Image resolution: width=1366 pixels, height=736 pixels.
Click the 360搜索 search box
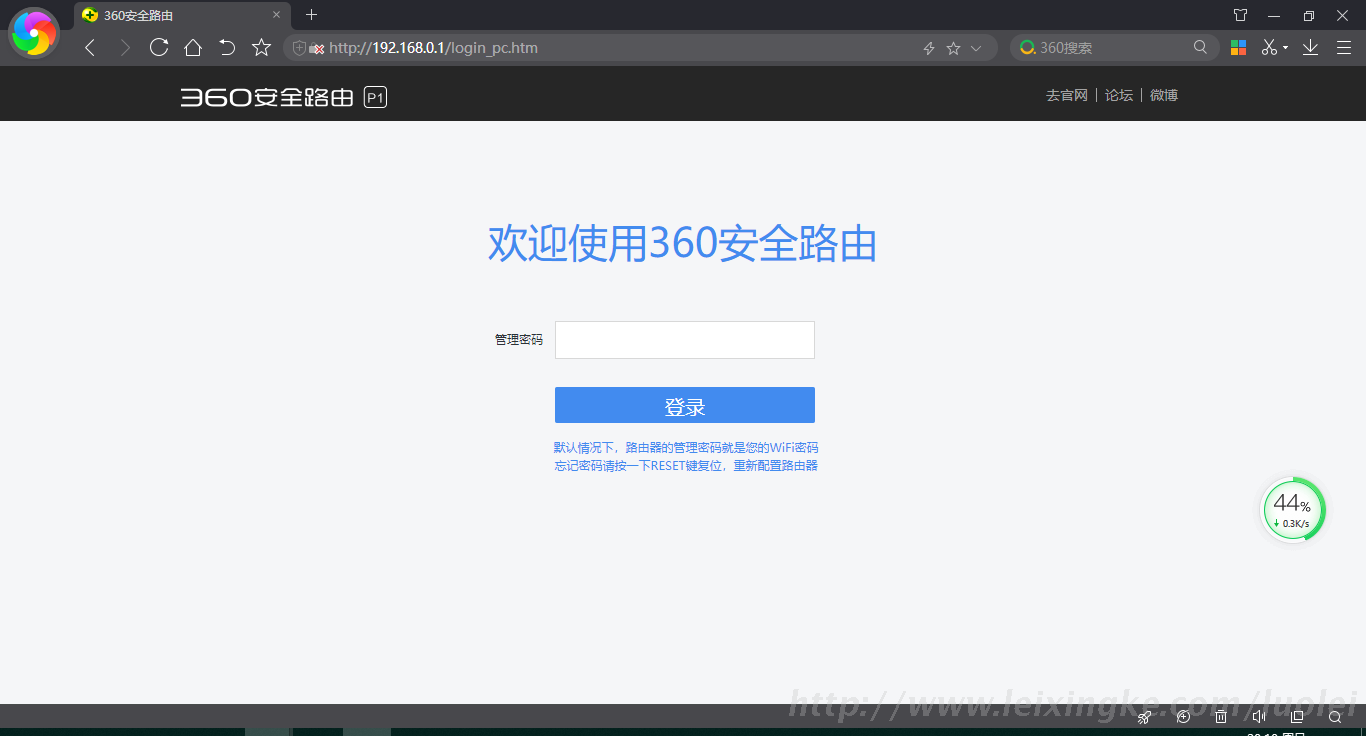click(x=1114, y=48)
